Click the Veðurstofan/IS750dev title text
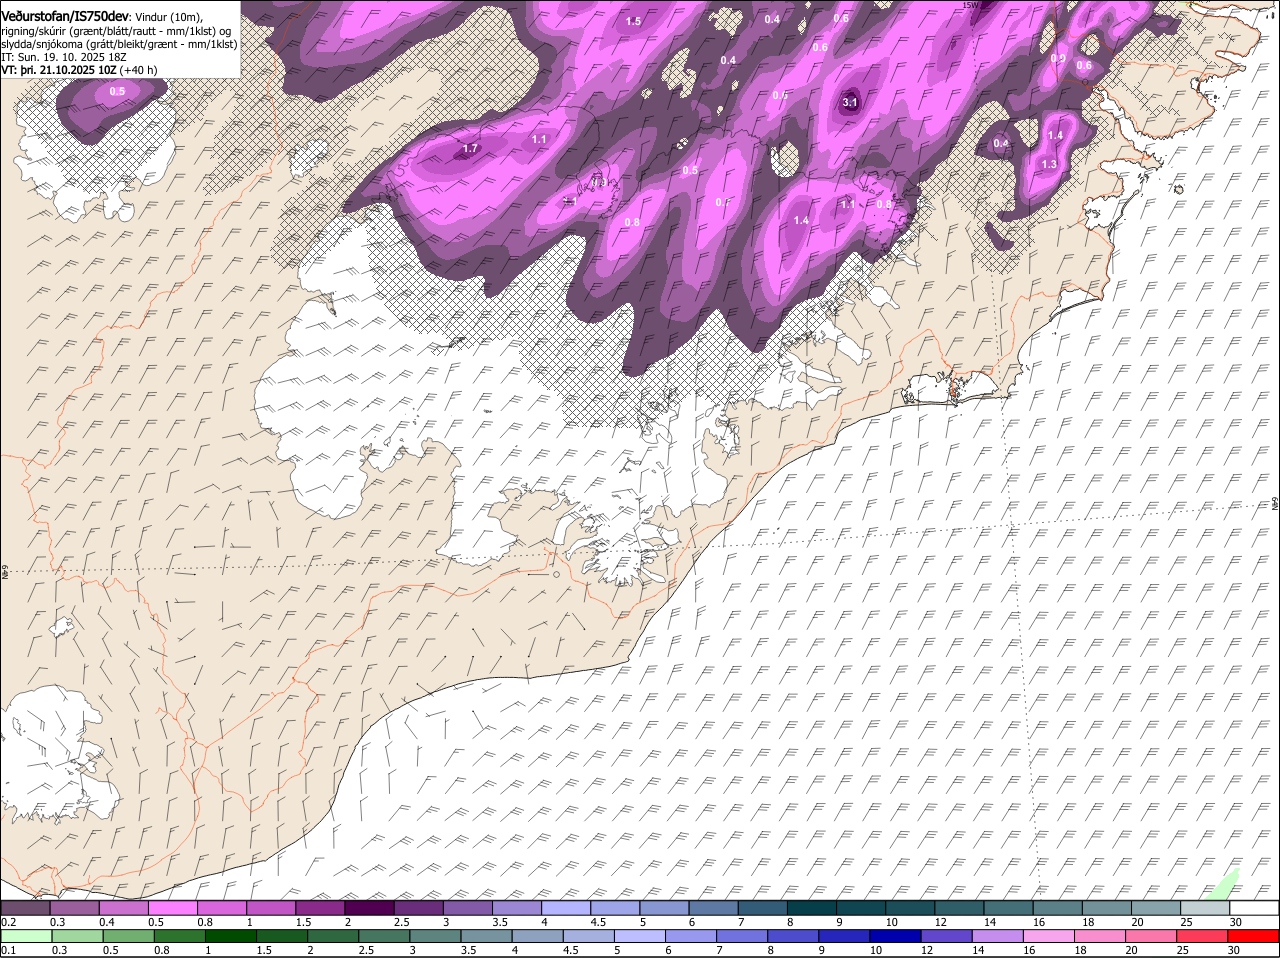Screen dimensions: 1280x958 [65, 16]
